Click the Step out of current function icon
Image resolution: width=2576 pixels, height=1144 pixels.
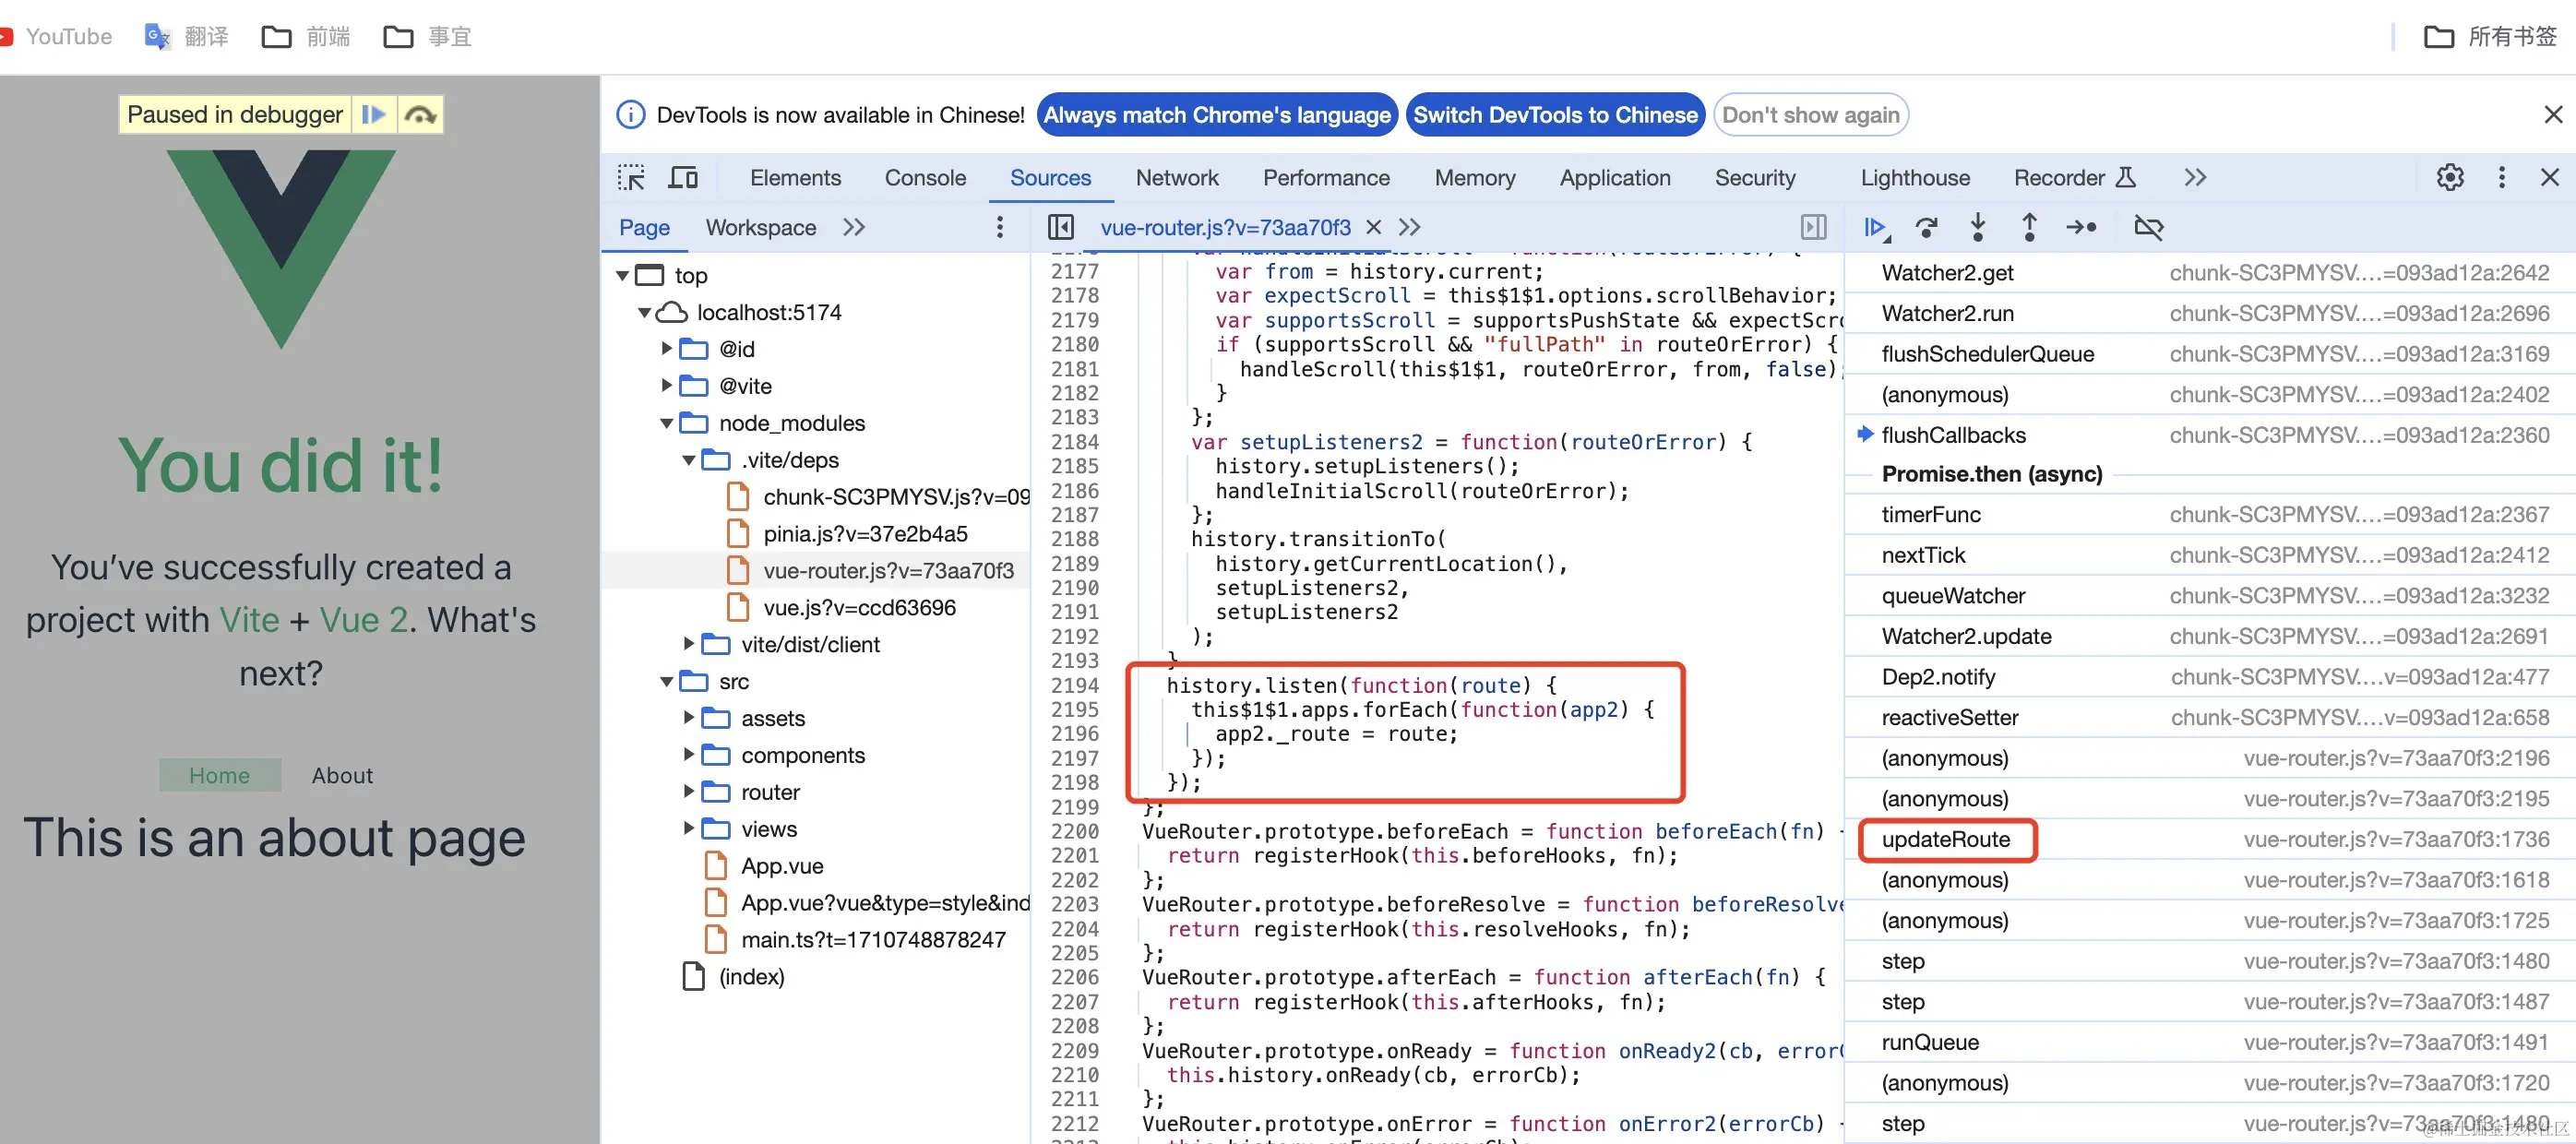(x=2029, y=228)
